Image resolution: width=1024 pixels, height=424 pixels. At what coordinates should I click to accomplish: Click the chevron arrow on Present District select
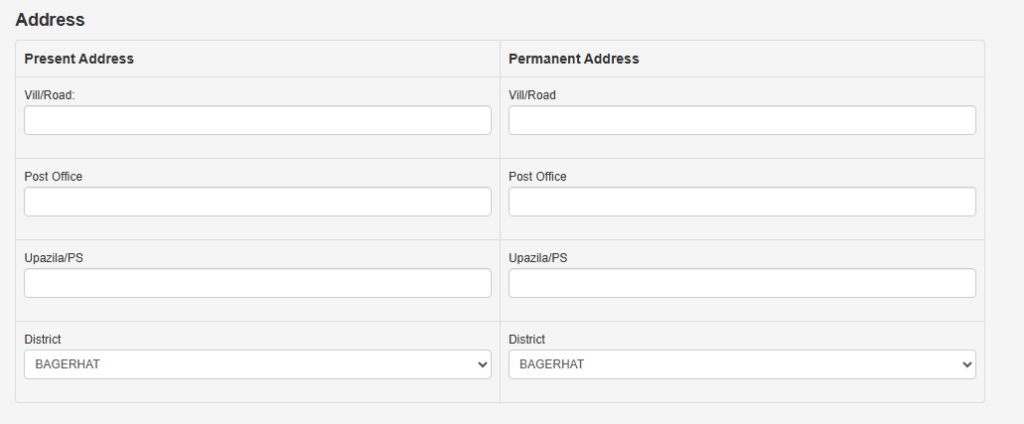click(x=483, y=365)
